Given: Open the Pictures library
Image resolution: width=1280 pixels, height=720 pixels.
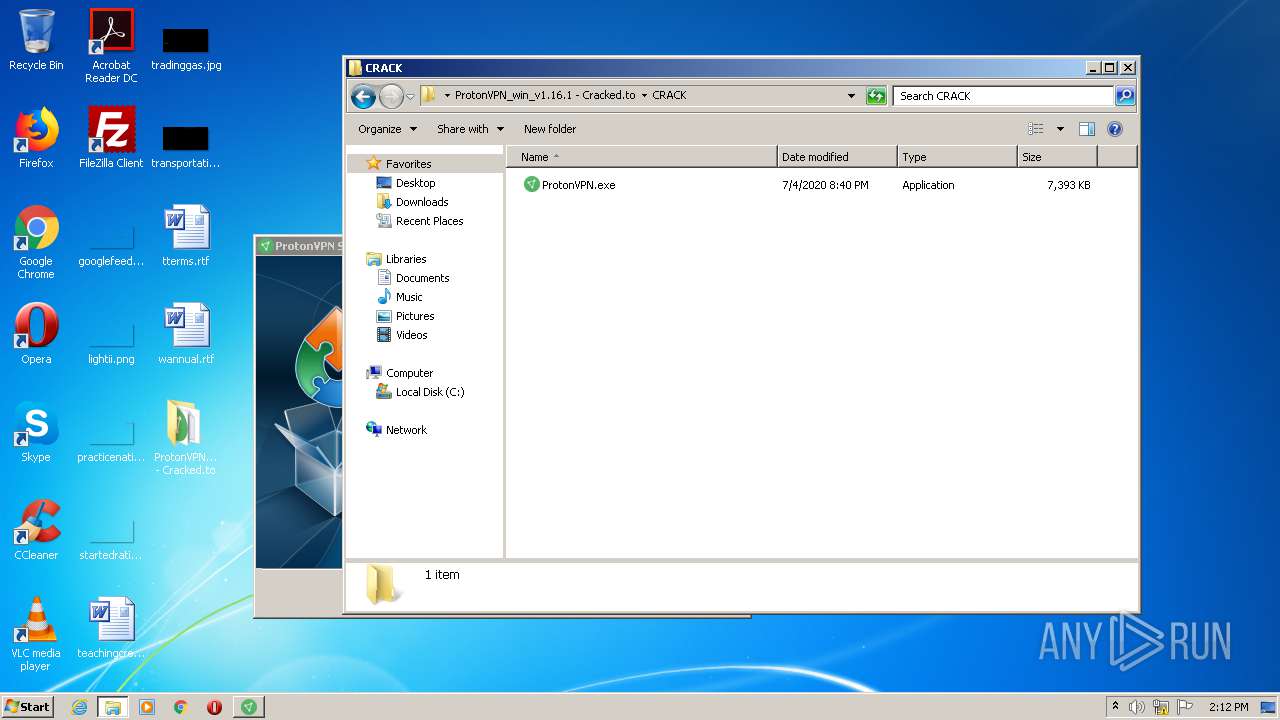Looking at the screenshot, I should click(415, 316).
